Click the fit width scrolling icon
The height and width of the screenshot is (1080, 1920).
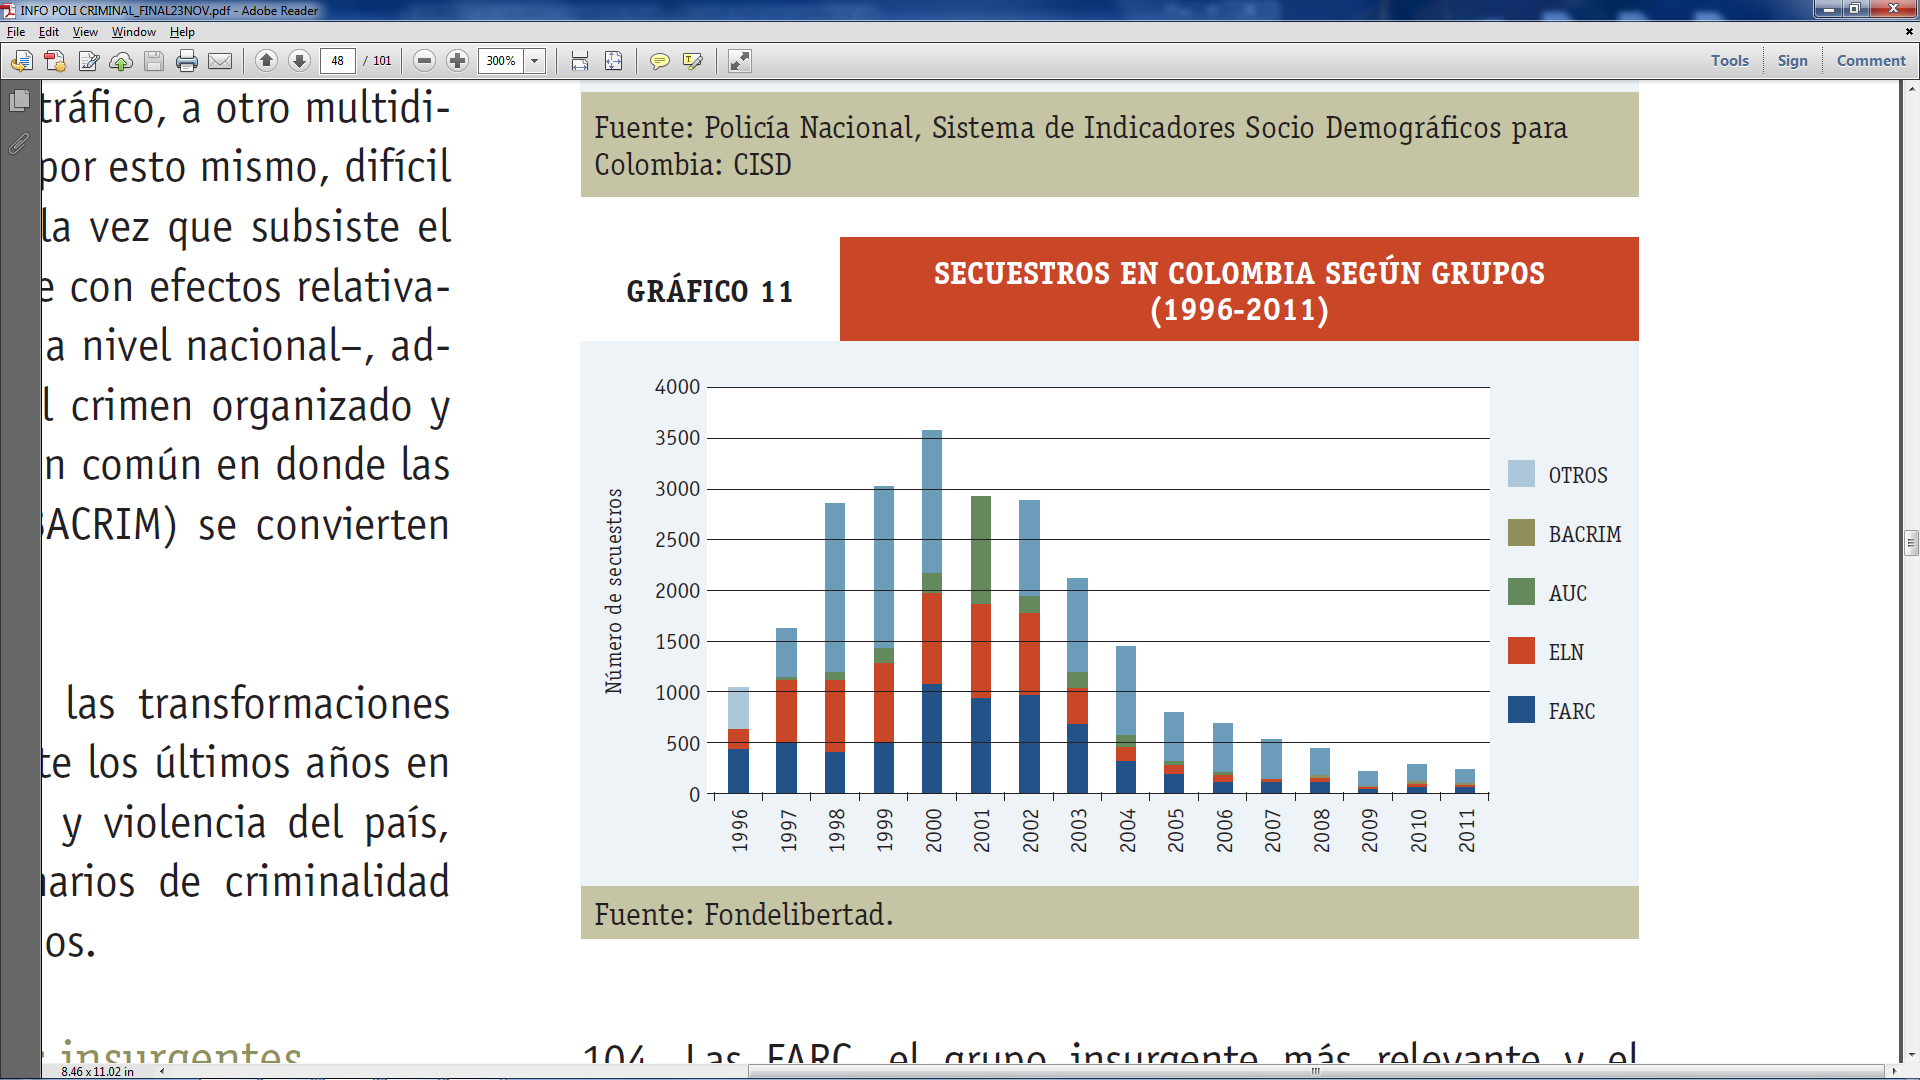580,61
